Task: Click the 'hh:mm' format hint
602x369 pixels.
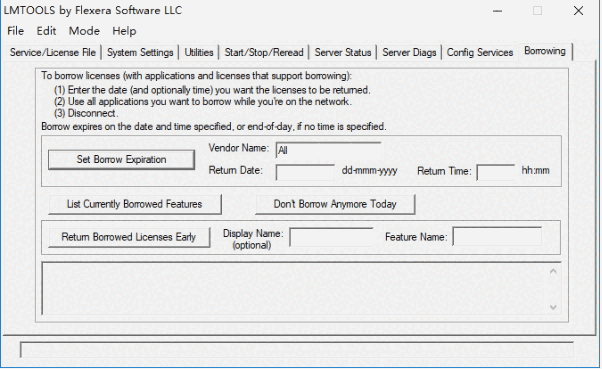Action: click(x=535, y=170)
